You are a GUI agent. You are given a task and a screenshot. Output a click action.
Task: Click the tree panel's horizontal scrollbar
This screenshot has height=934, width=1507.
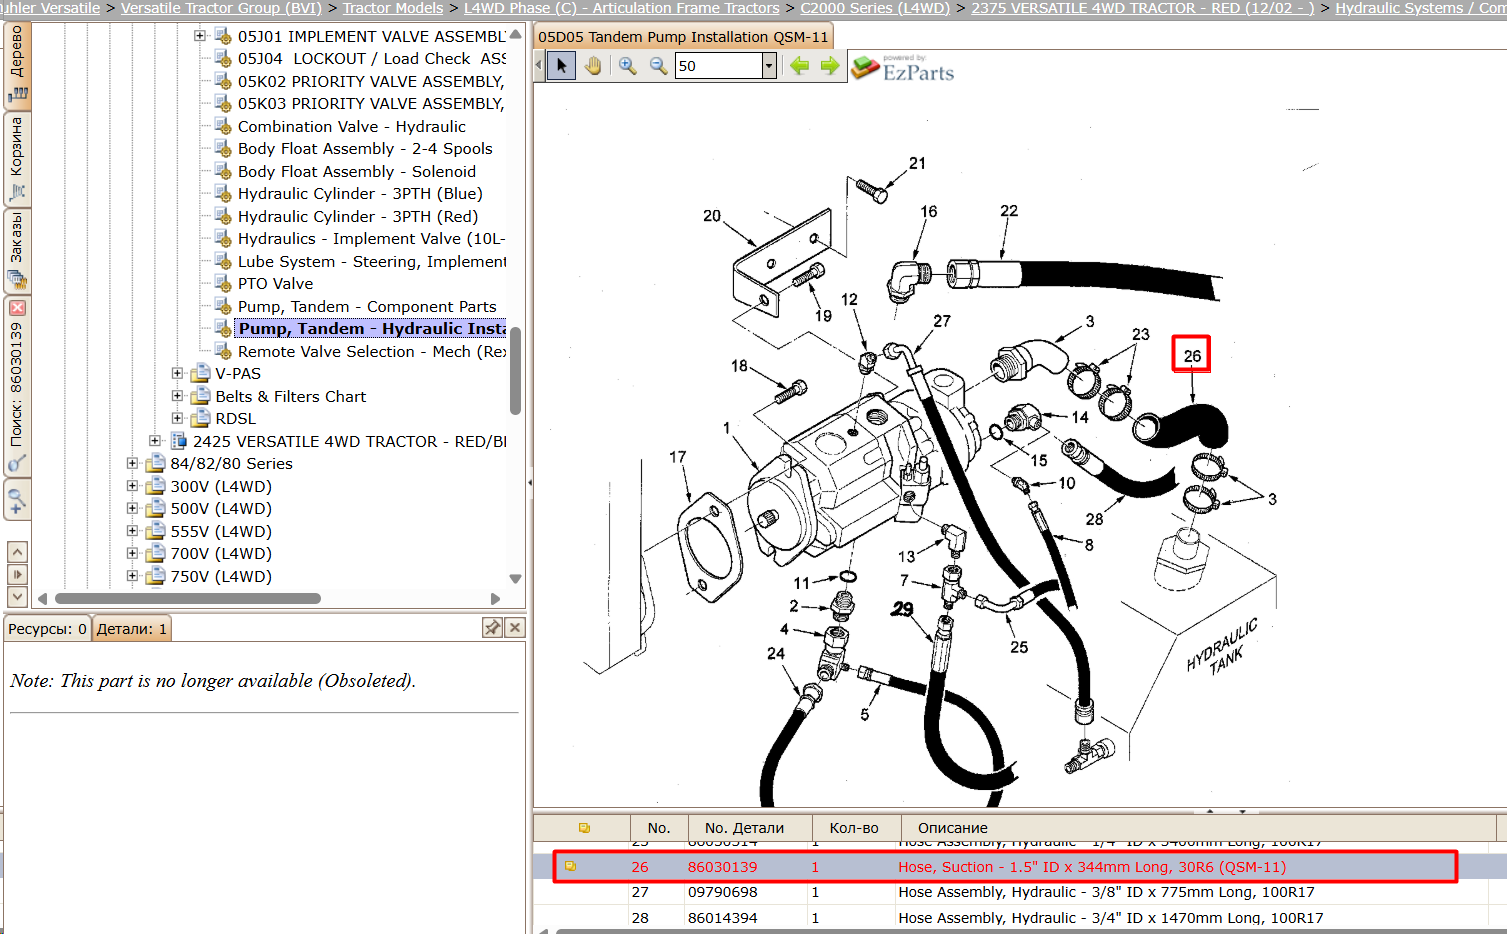188,599
